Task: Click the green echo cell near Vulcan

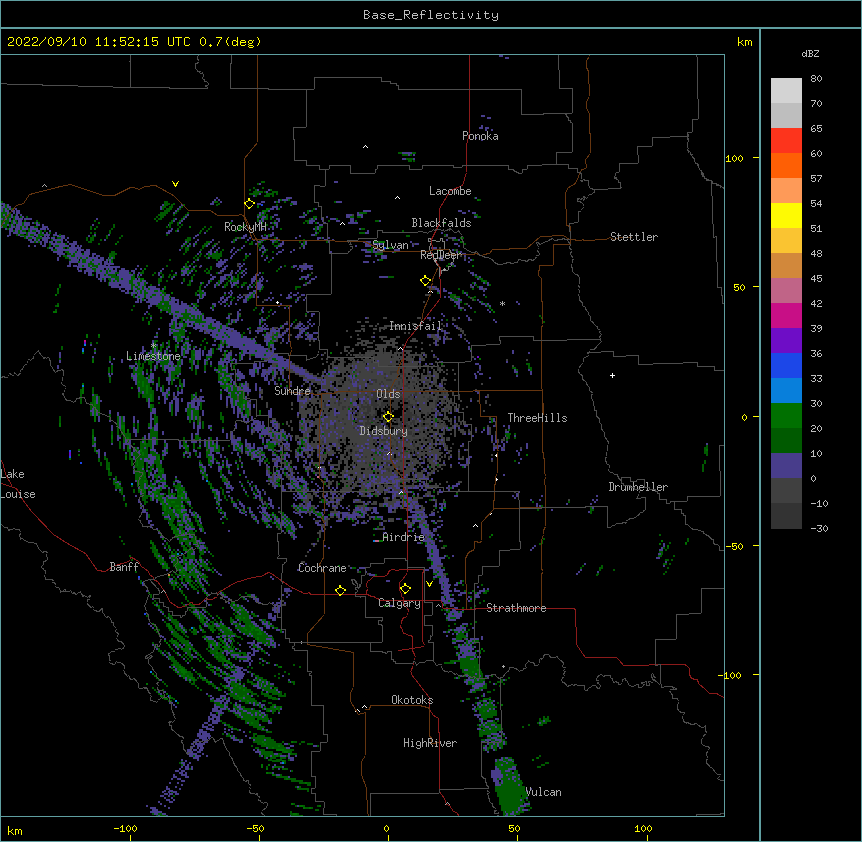Action: coord(511,786)
